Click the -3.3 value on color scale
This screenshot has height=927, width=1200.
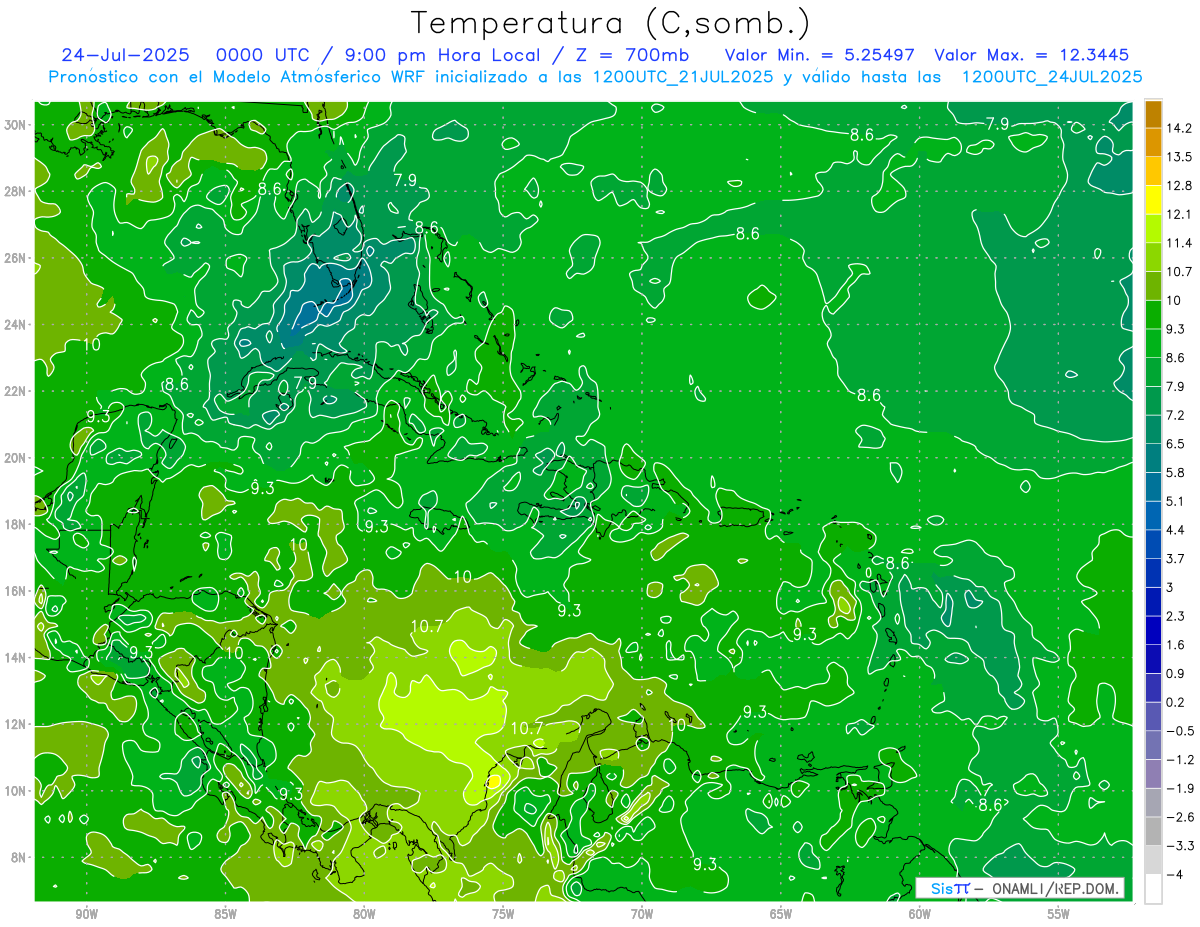(x=1179, y=846)
